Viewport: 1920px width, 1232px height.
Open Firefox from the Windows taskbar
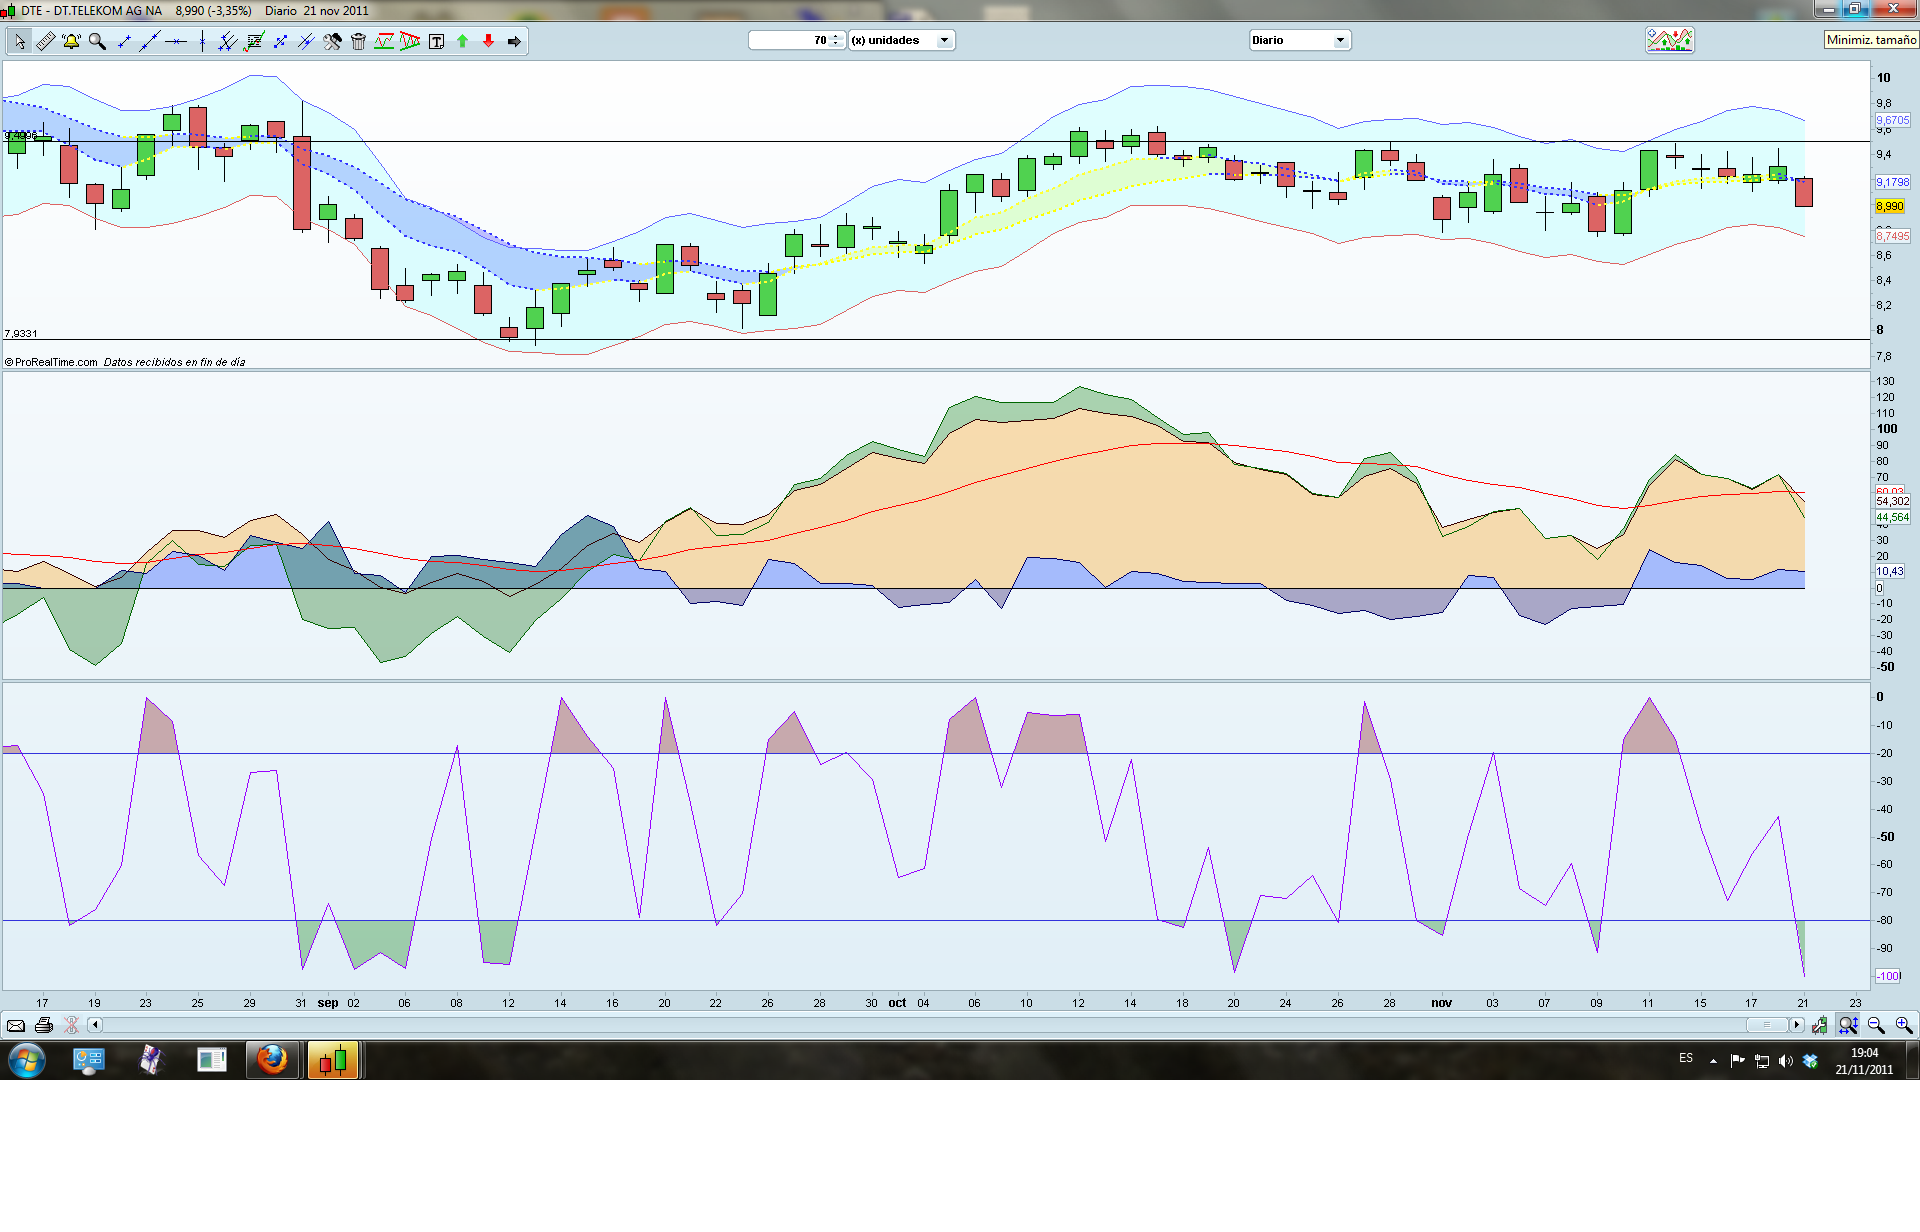pos(271,1059)
